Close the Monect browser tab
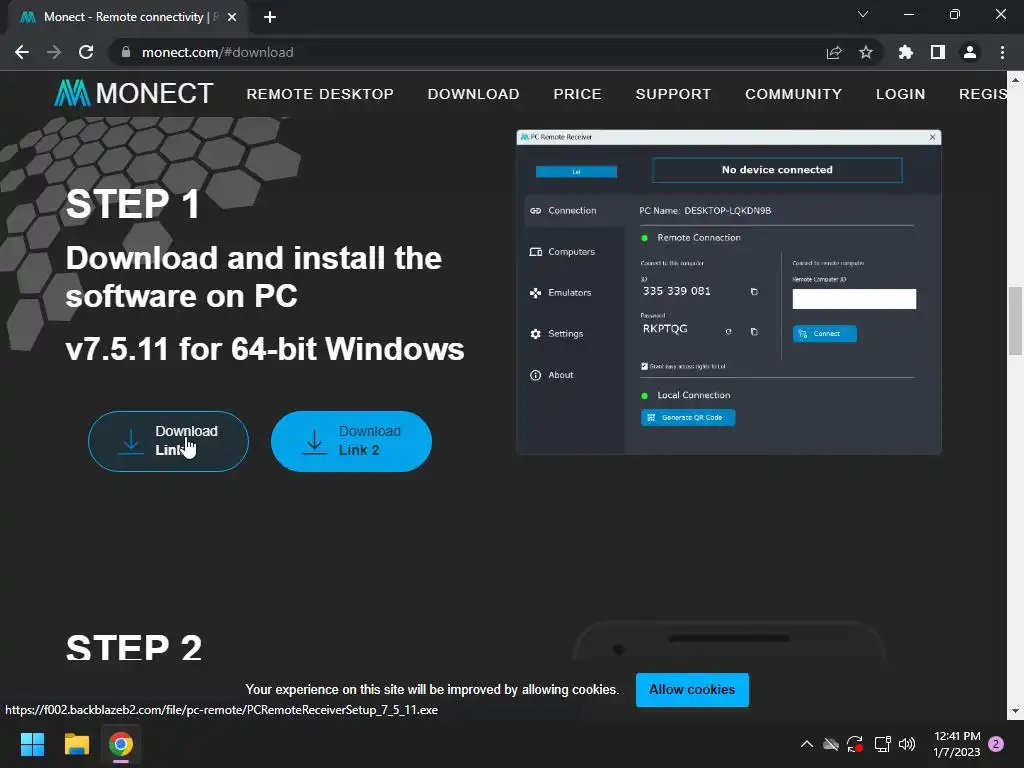1024x768 pixels. point(232,17)
